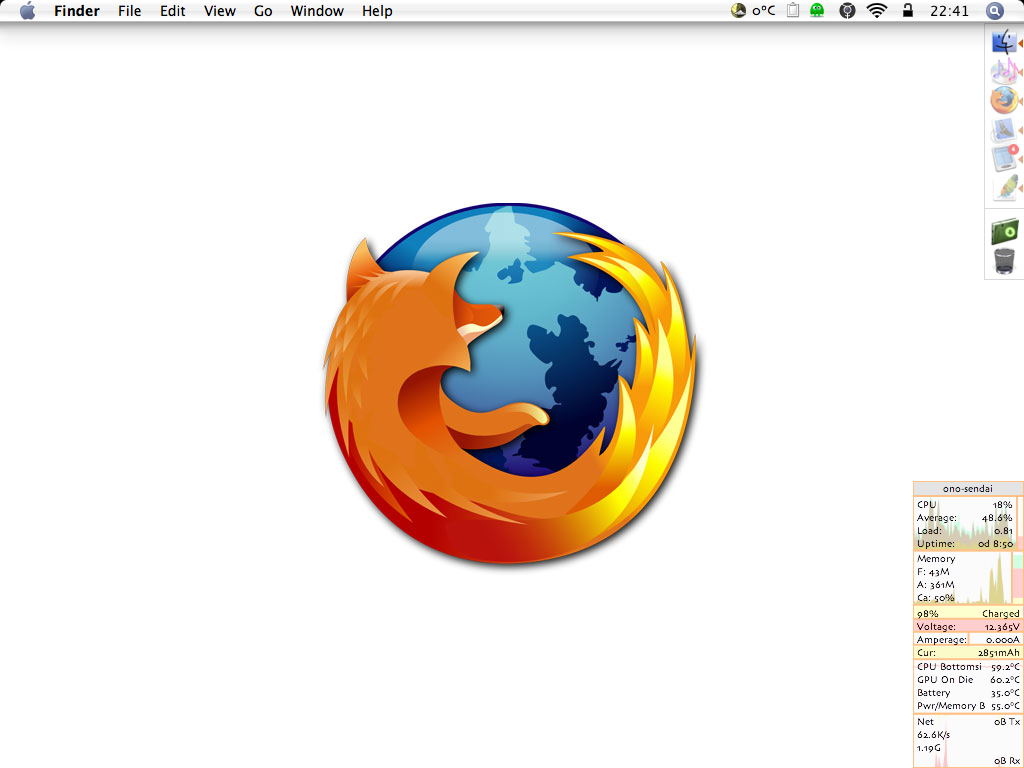1024x768 pixels.
Task: Open the clipboard menu bar icon
Action: click(792, 10)
